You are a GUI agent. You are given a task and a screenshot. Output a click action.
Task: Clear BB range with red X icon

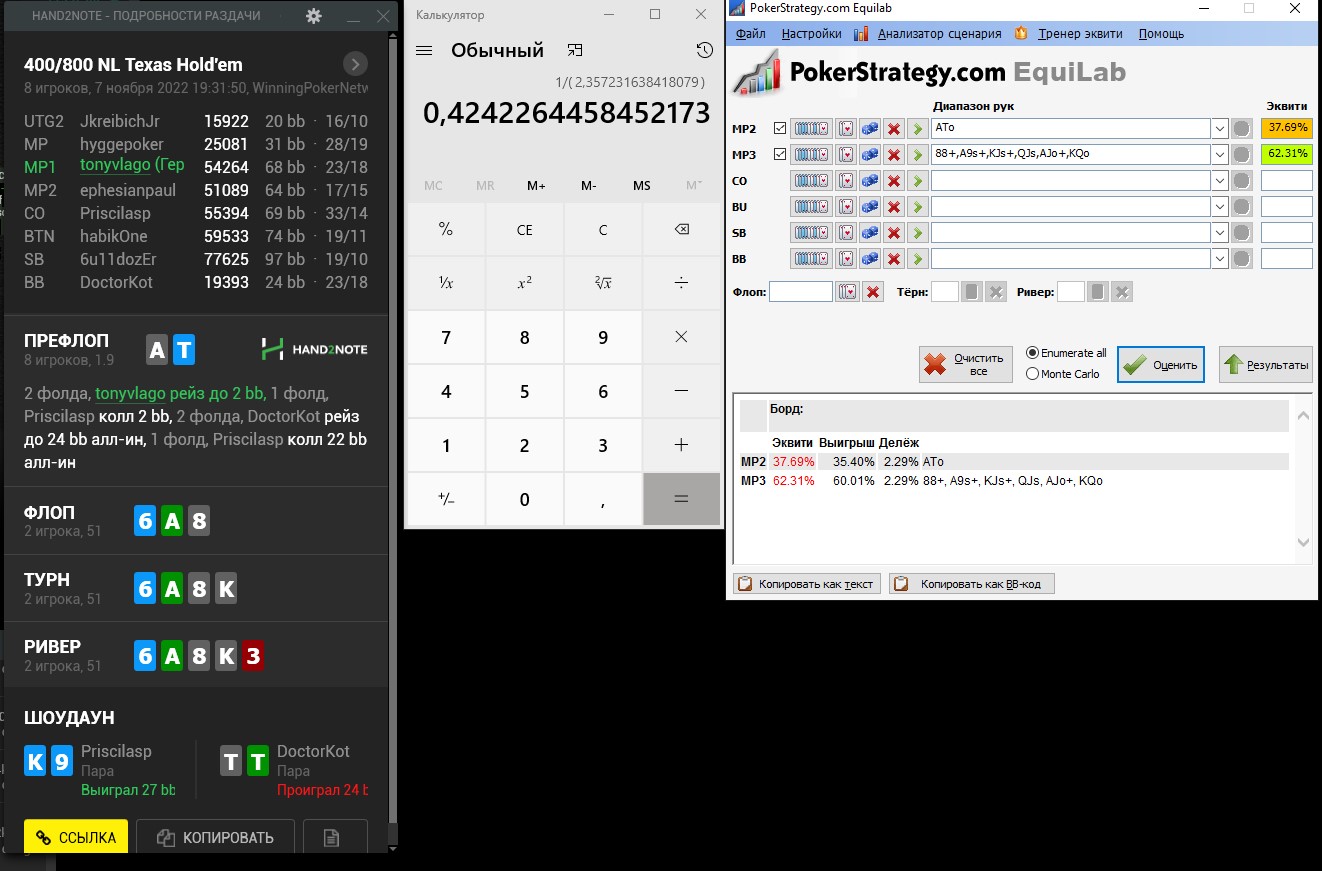tap(894, 258)
